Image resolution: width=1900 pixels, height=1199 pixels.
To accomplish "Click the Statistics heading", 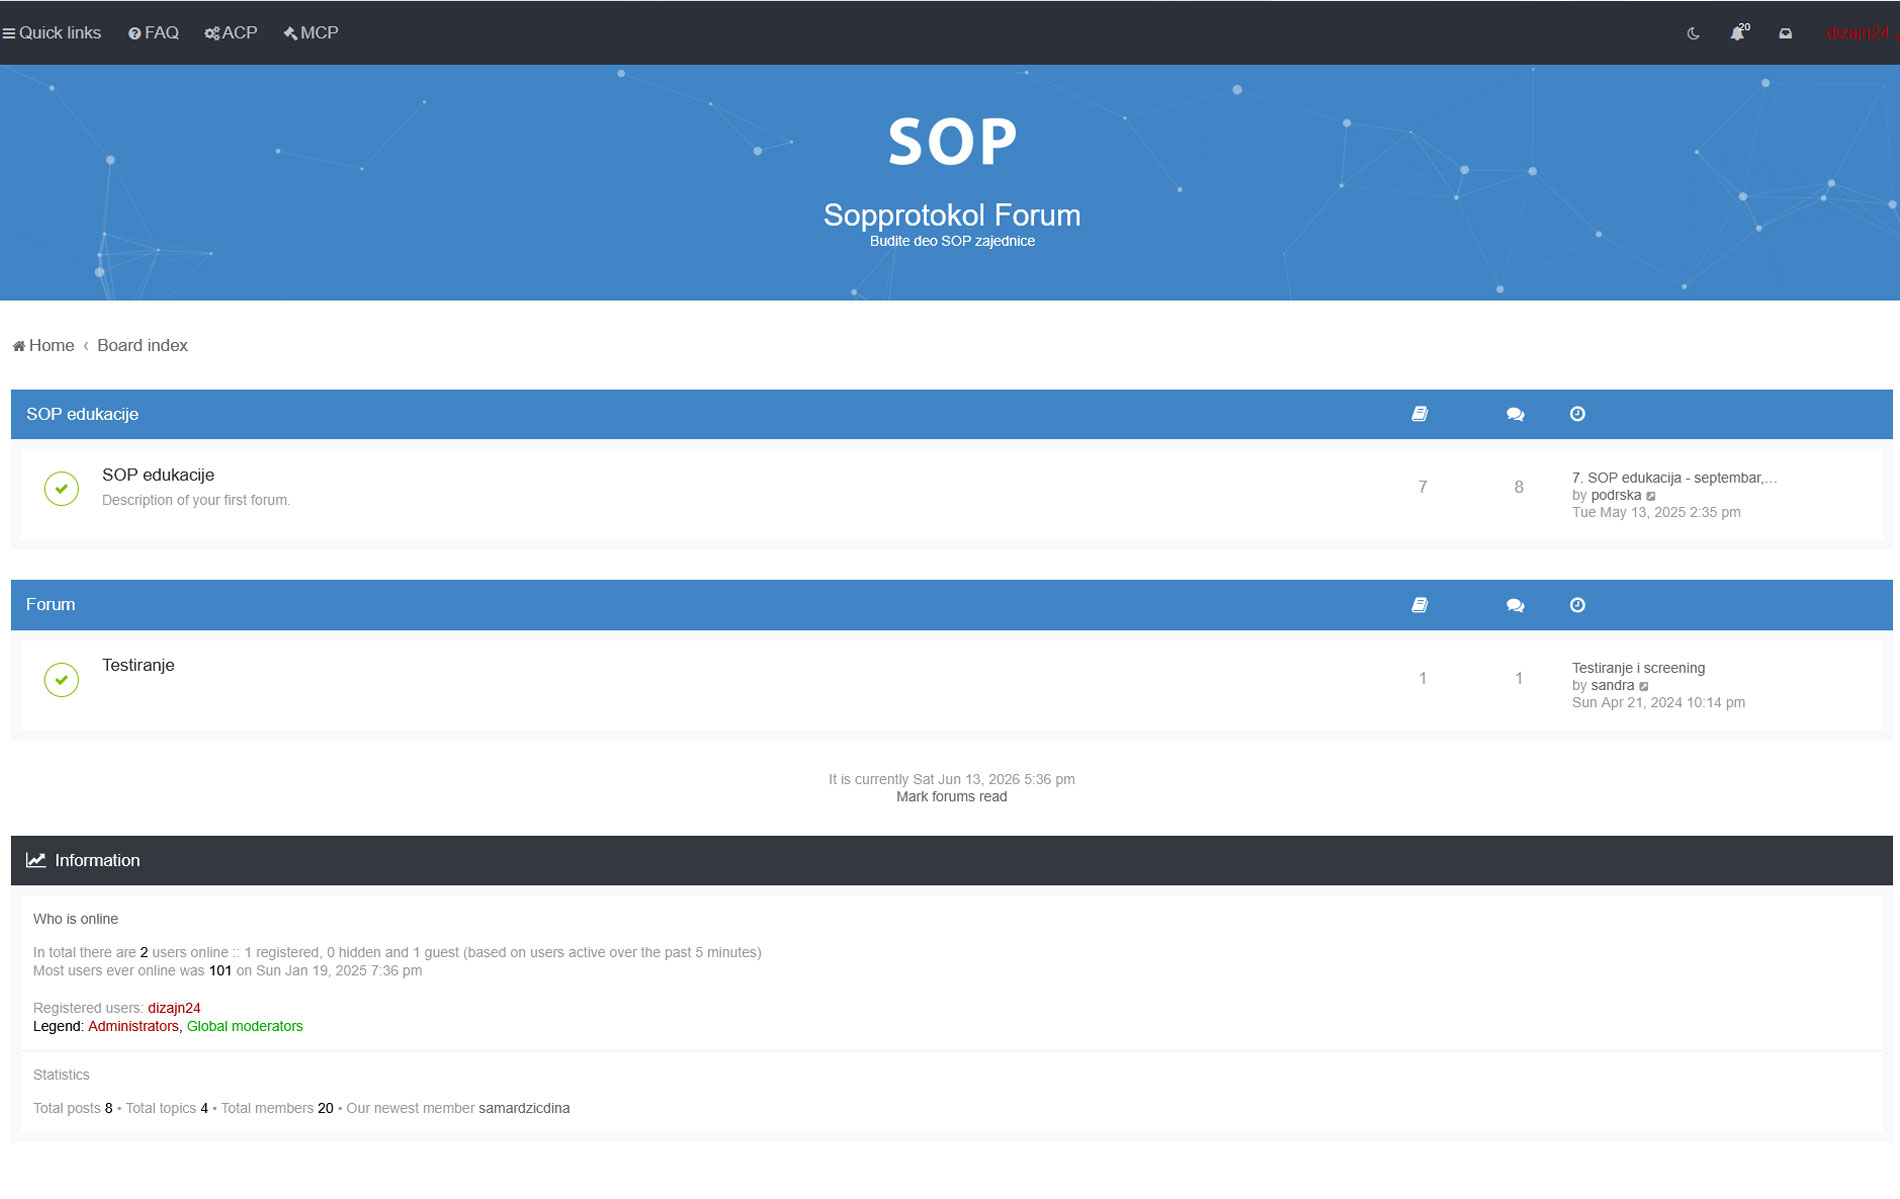I will pyautogui.click(x=61, y=1075).
